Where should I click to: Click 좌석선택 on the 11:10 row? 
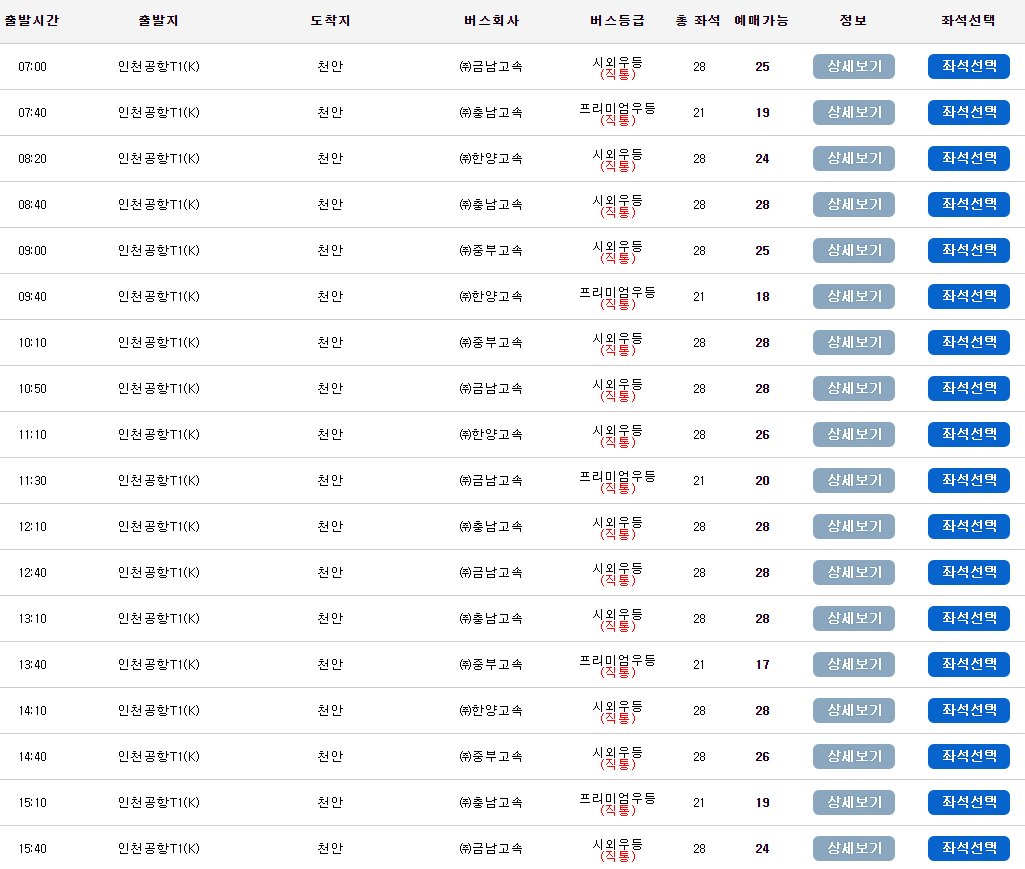click(x=969, y=434)
